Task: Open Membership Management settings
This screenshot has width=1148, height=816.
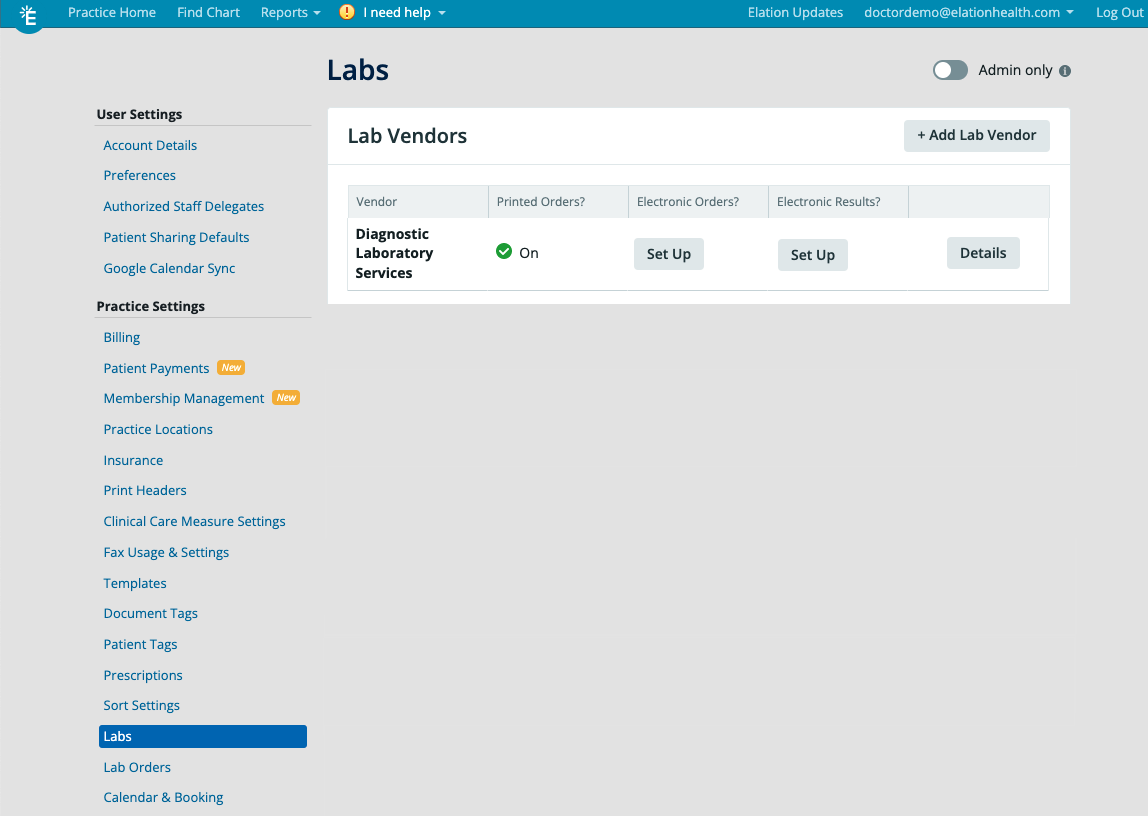Action: 184,398
